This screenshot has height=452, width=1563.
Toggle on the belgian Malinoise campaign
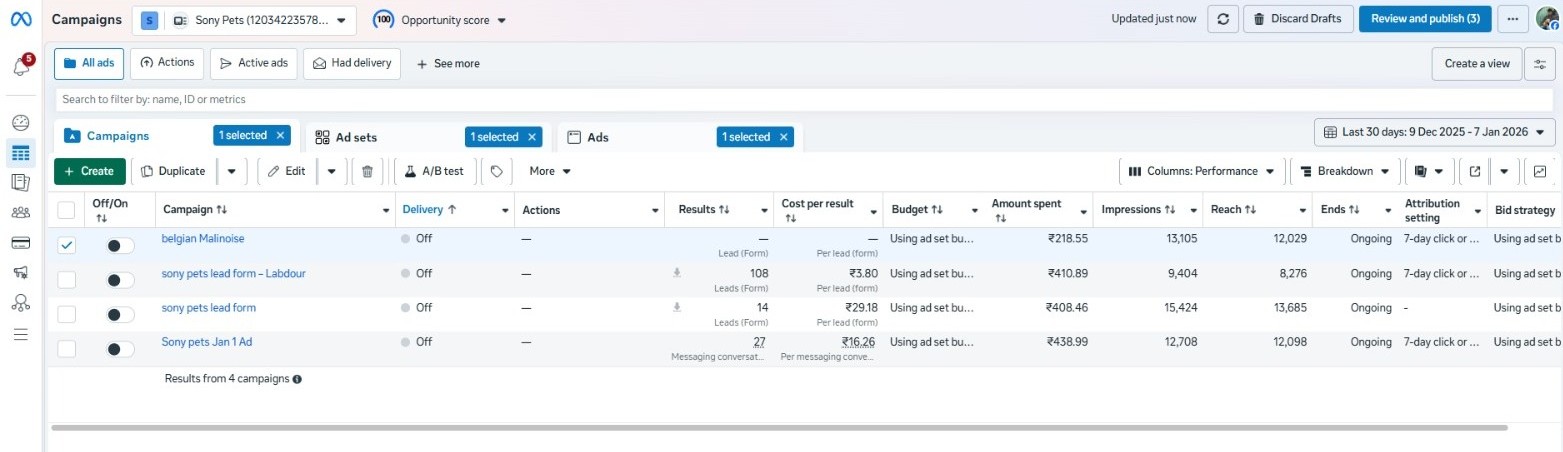tap(120, 246)
